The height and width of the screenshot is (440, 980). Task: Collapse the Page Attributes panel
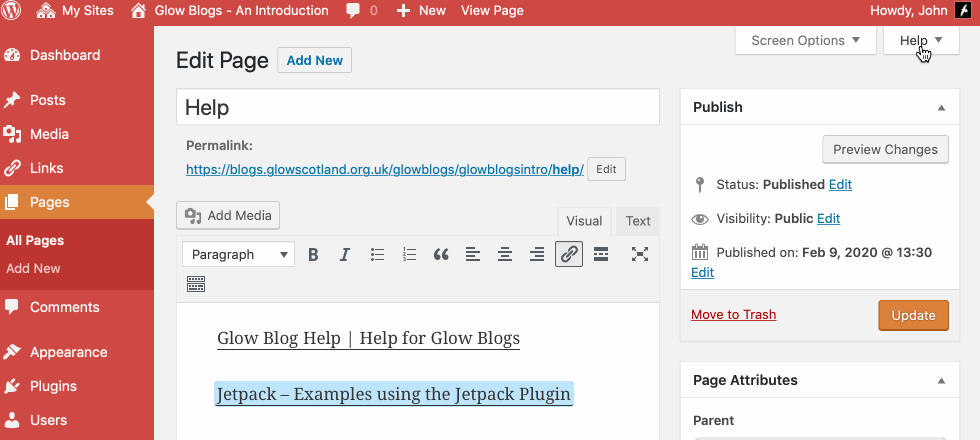pos(941,381)
